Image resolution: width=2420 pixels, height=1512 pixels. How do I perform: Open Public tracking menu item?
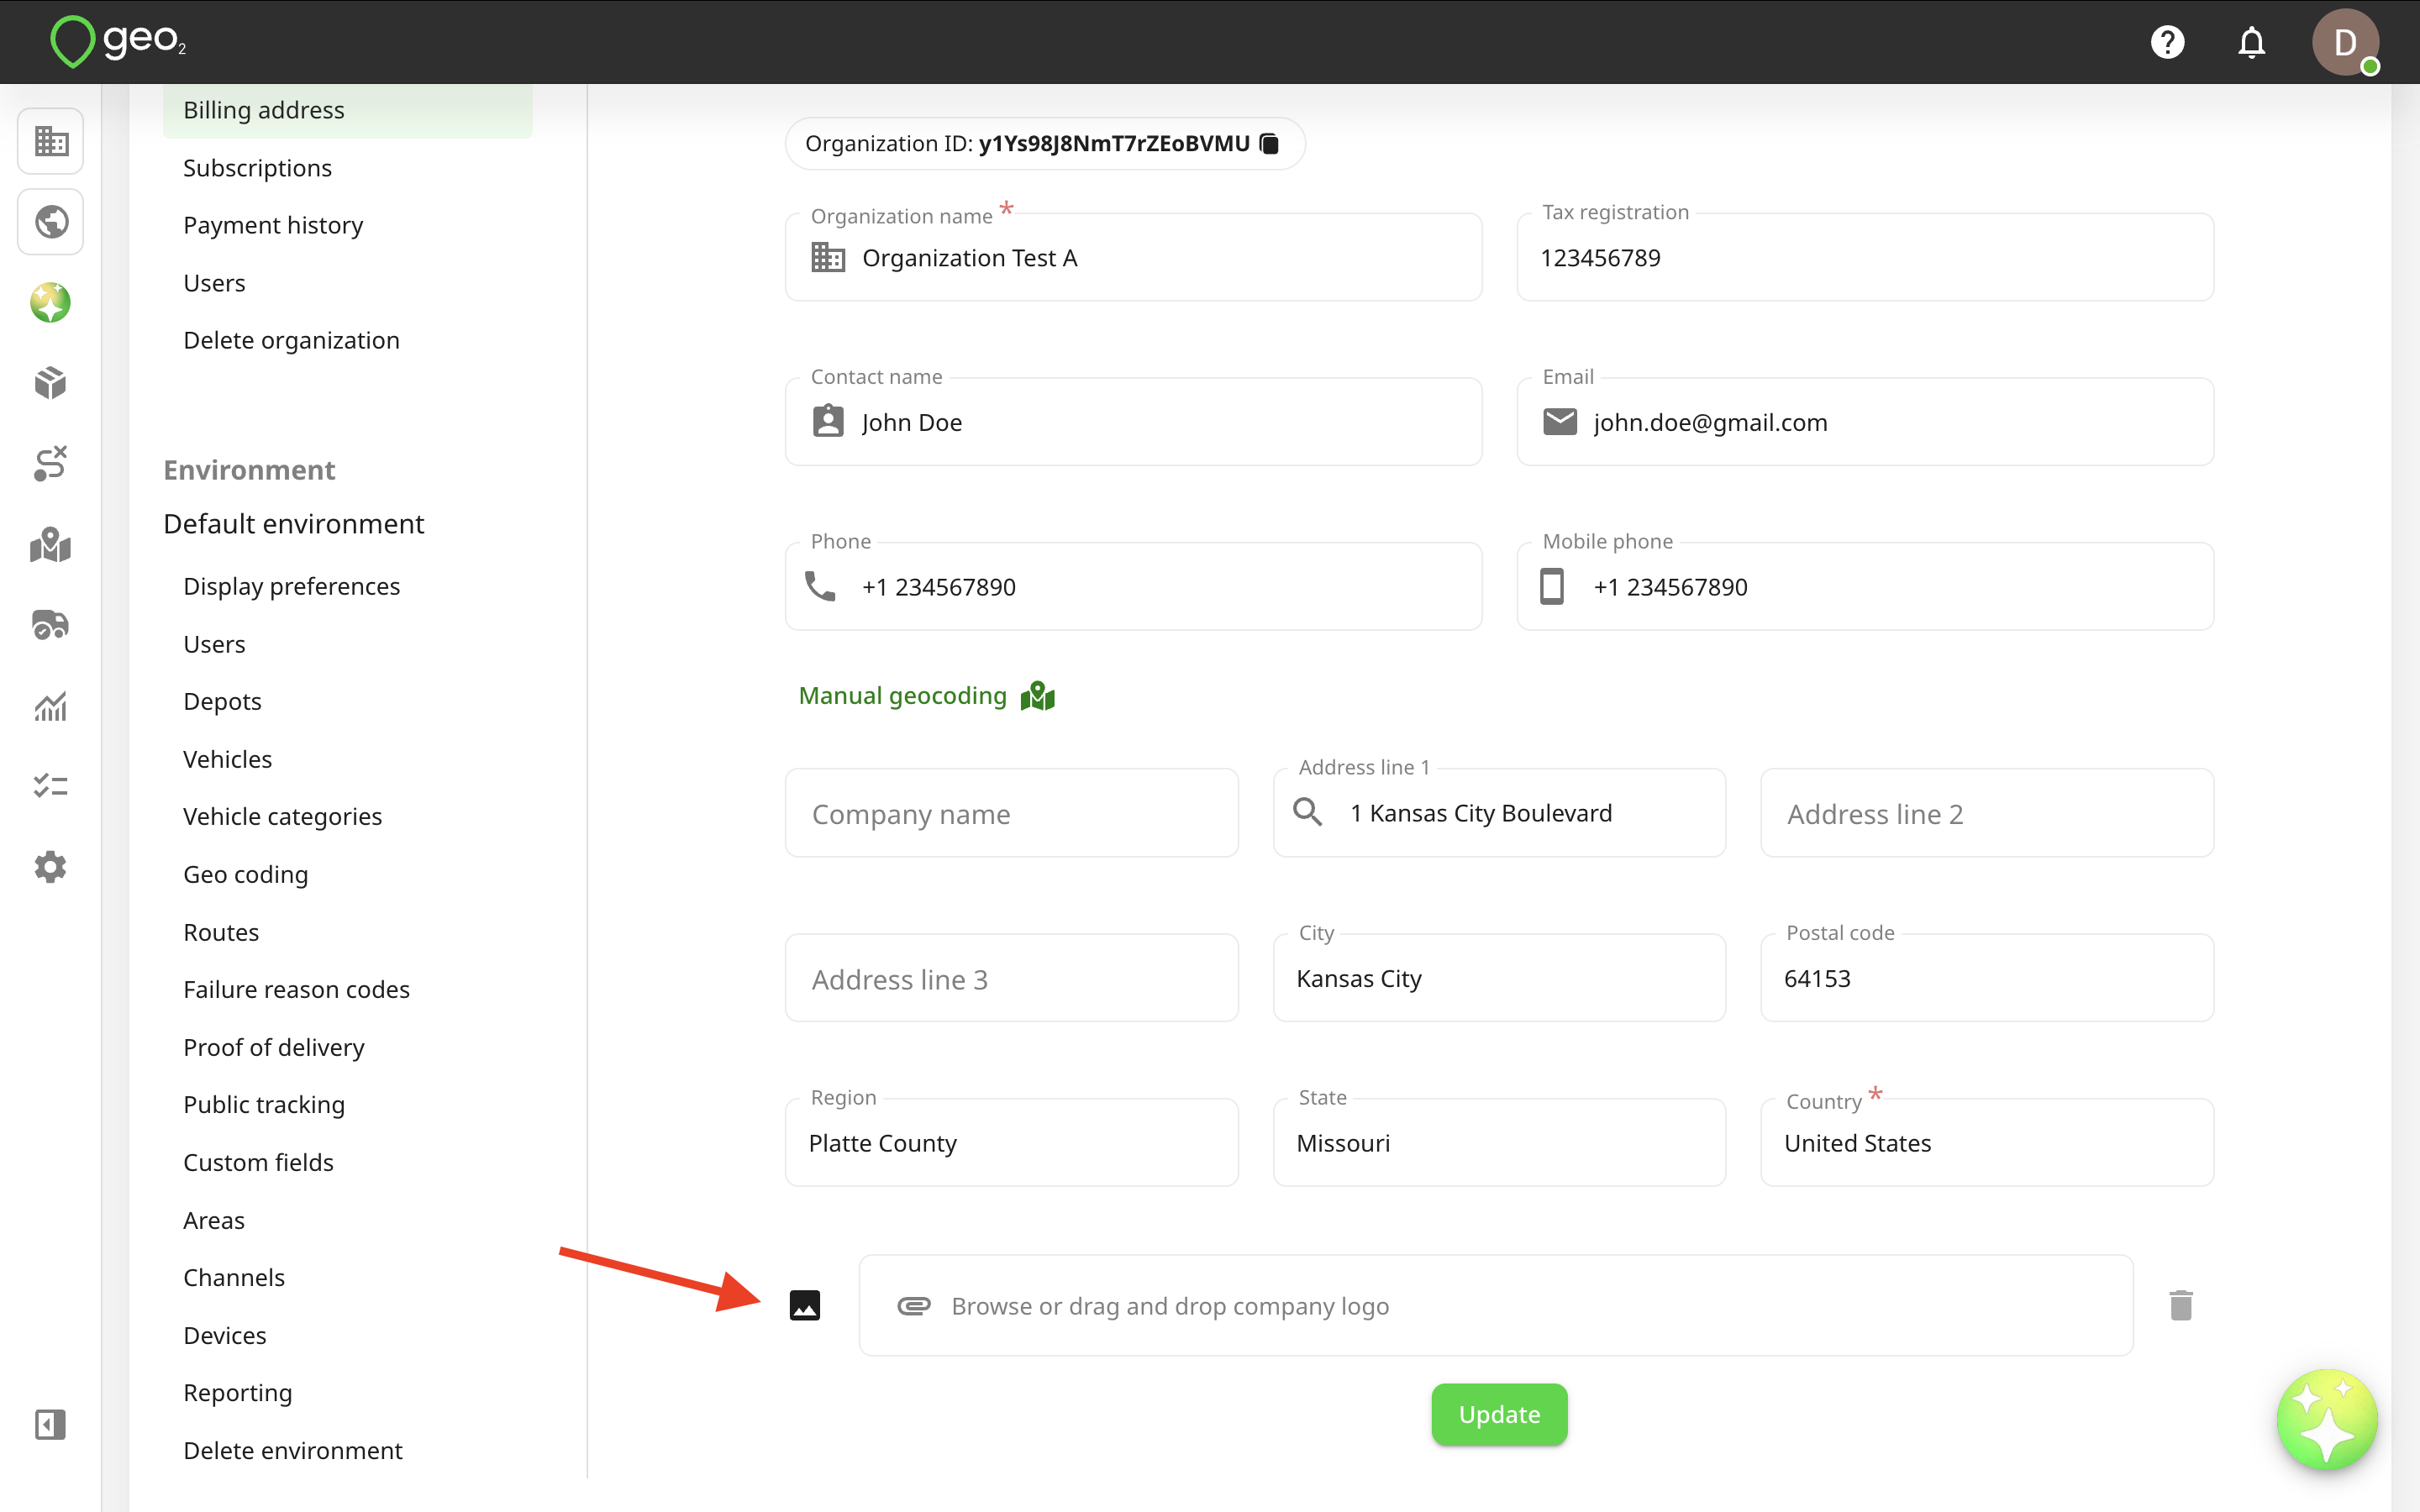pyautogui.click(x=264, y=1104)
